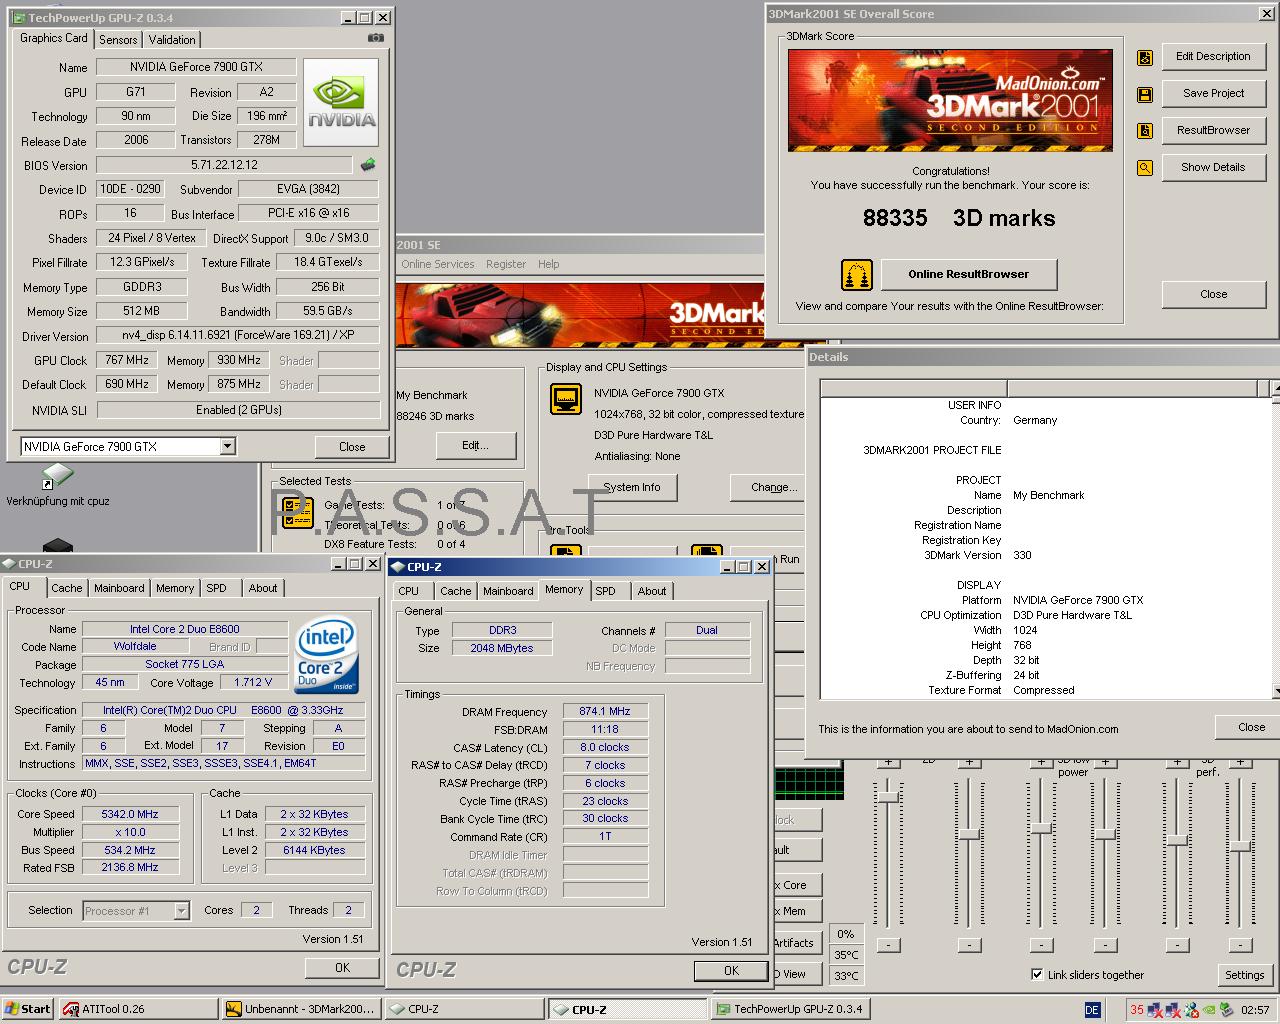
Task: Click the Intel Core 2 Duo logo in CPU-Z
Action: click(x=326, y=655)
